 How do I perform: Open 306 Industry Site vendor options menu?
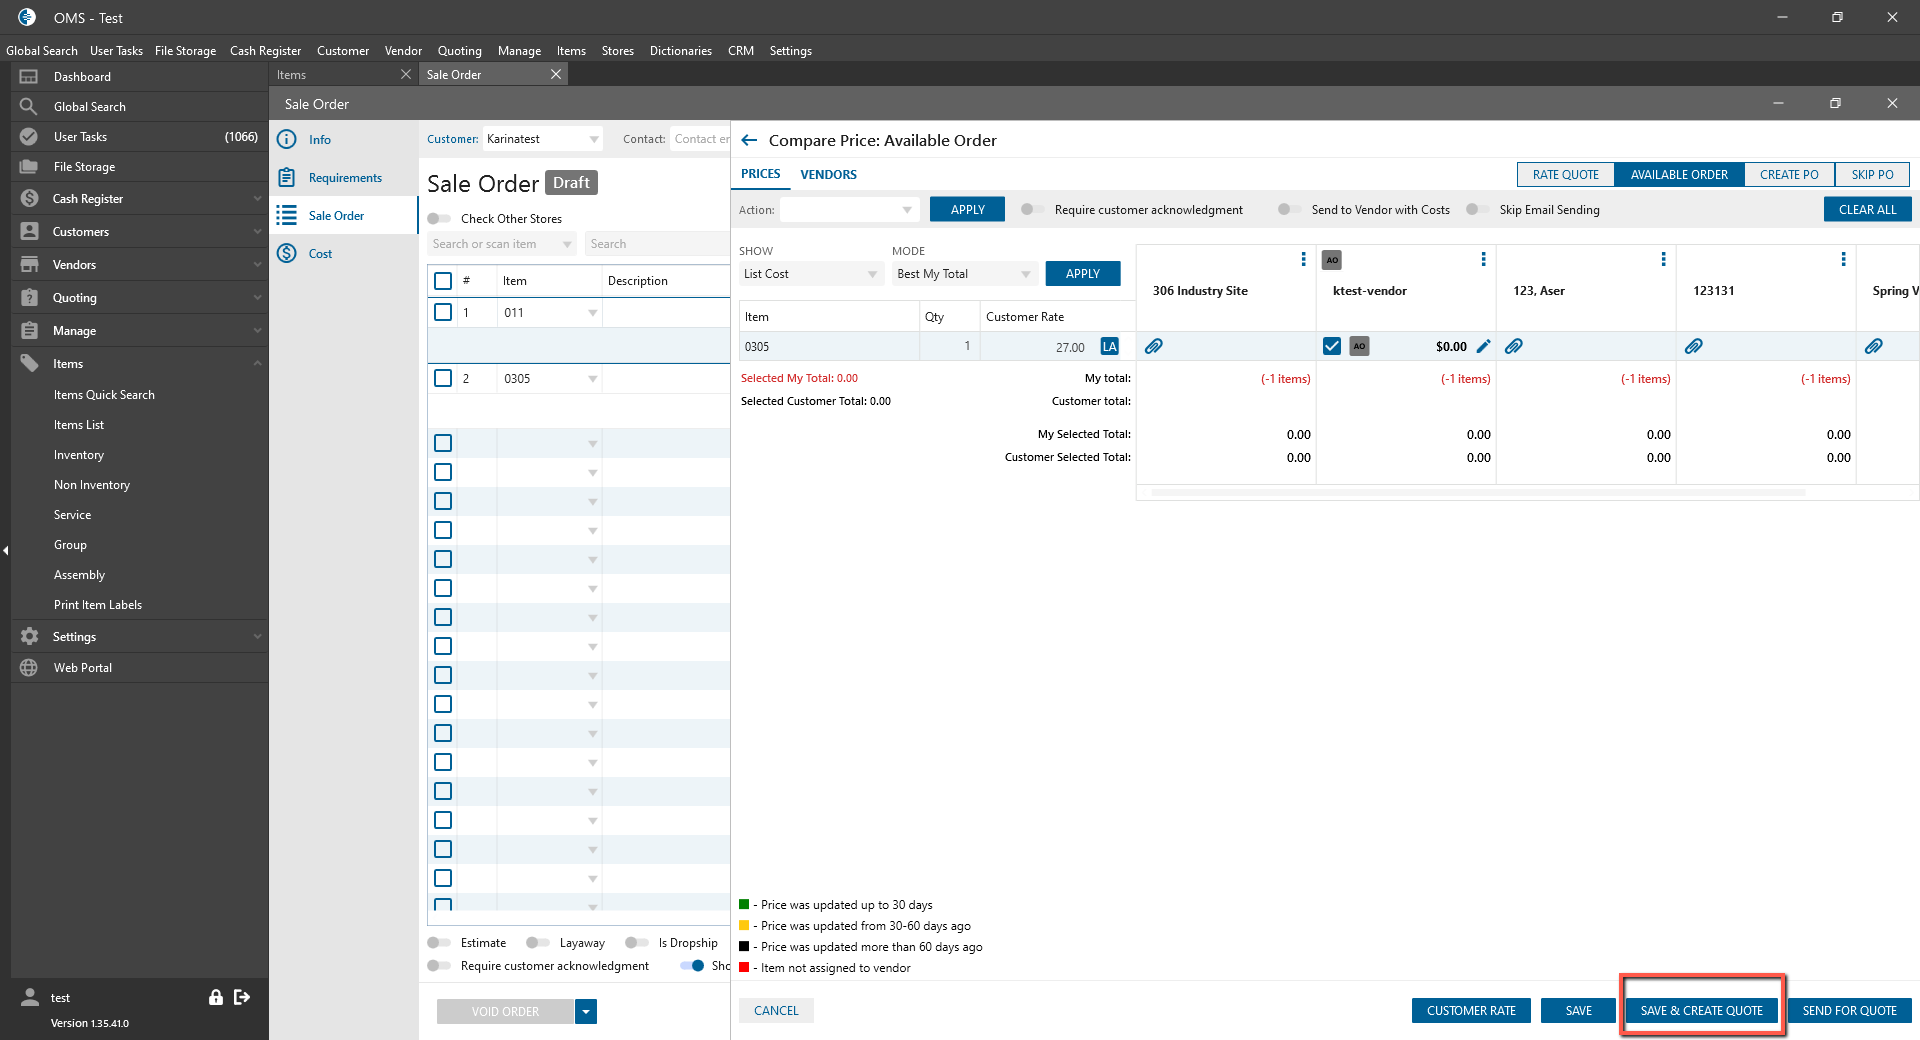(x=1303, y=260)
